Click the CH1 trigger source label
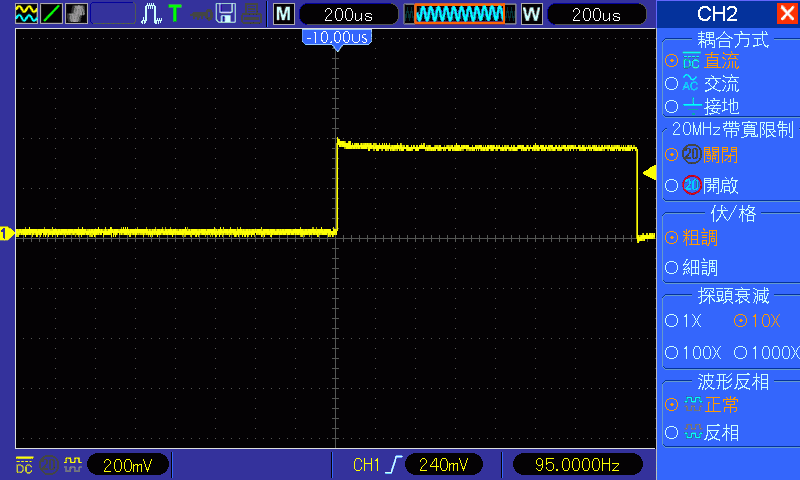 pyautogui.click(x=366, y=465)
